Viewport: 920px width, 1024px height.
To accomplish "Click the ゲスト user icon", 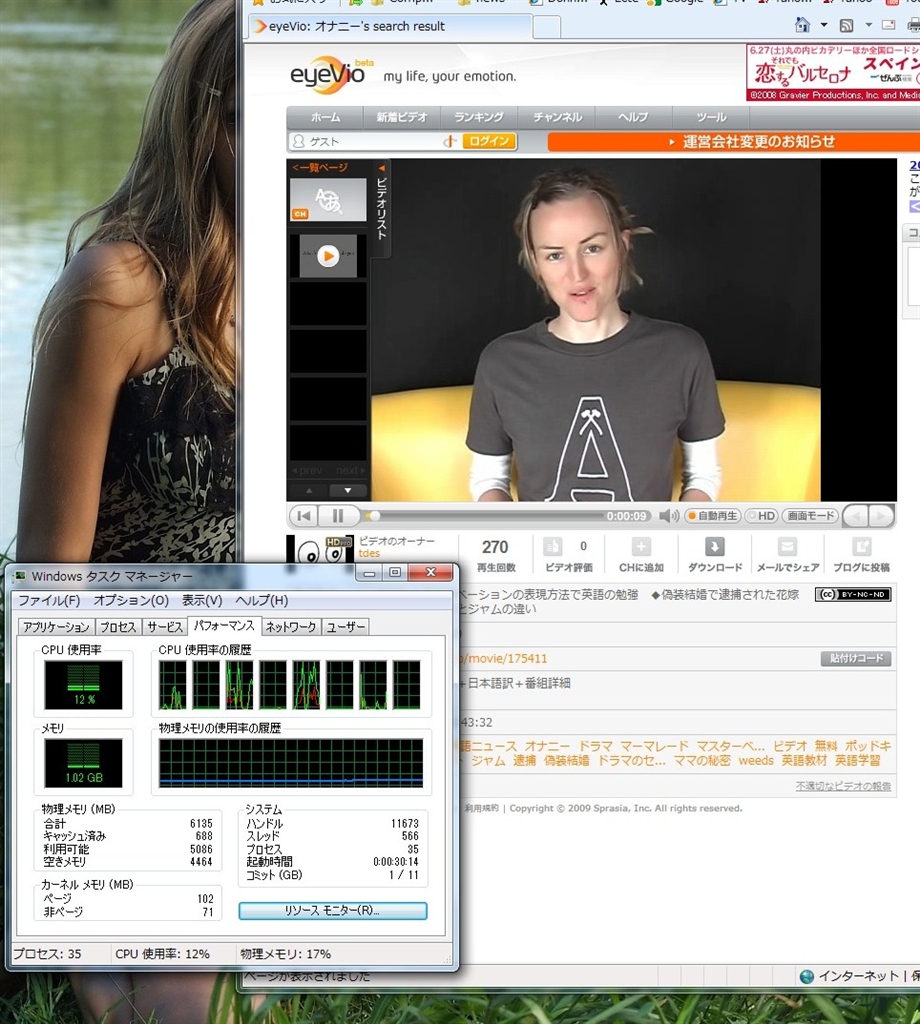I will click(299, 141).
